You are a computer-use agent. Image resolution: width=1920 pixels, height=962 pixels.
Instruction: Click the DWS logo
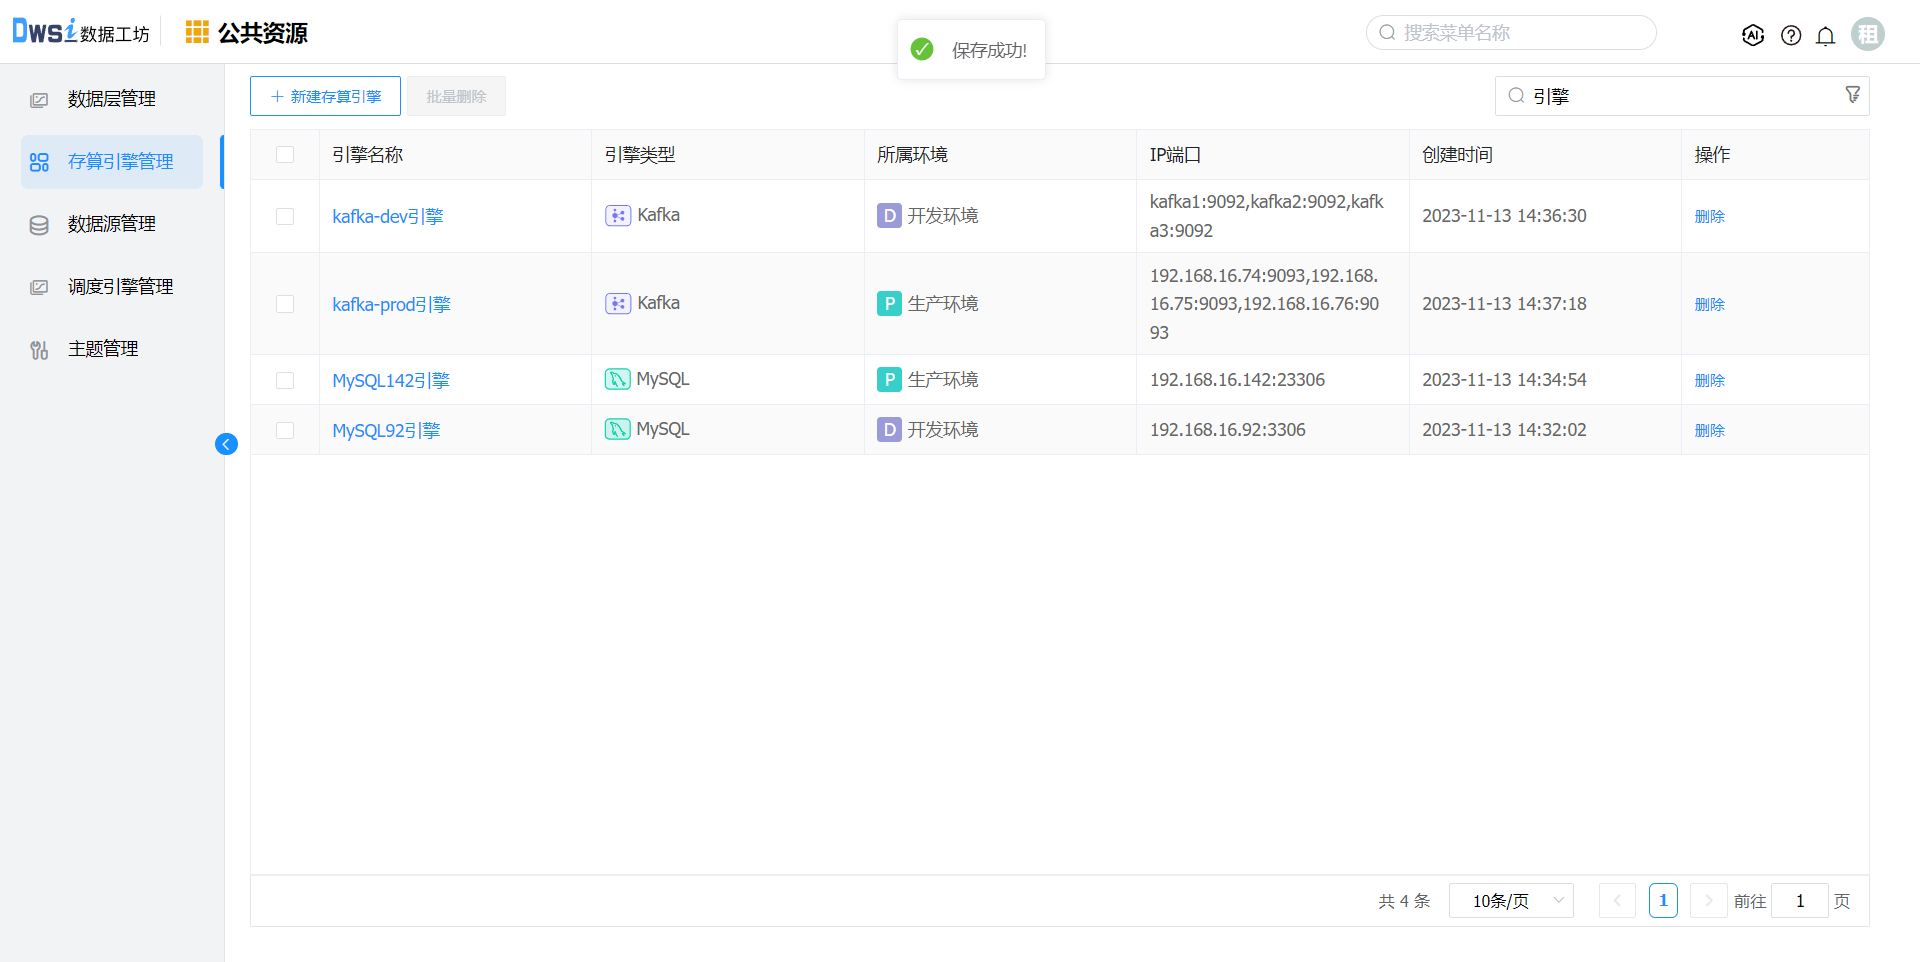pyautogui.click(x=45, y=32)
